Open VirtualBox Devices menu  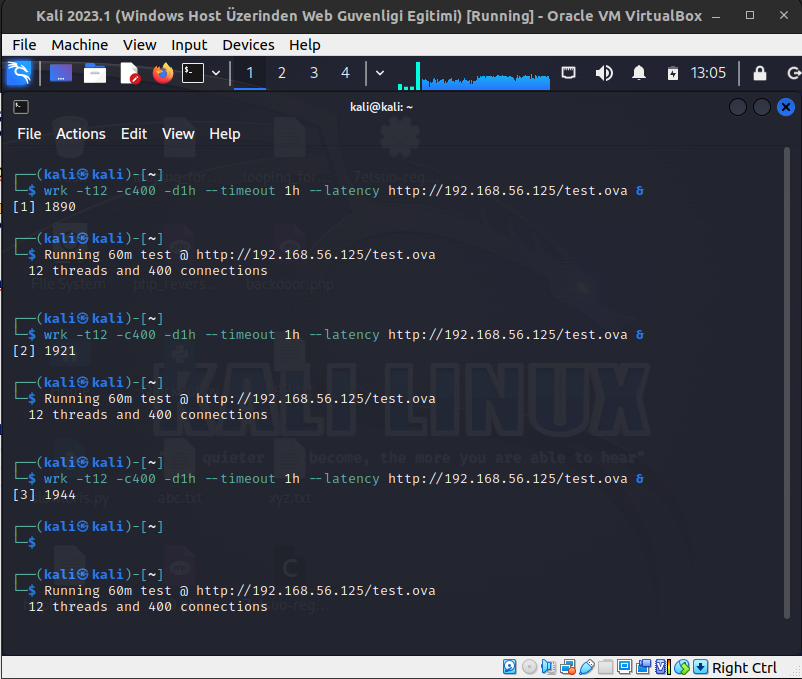(249, 45)
